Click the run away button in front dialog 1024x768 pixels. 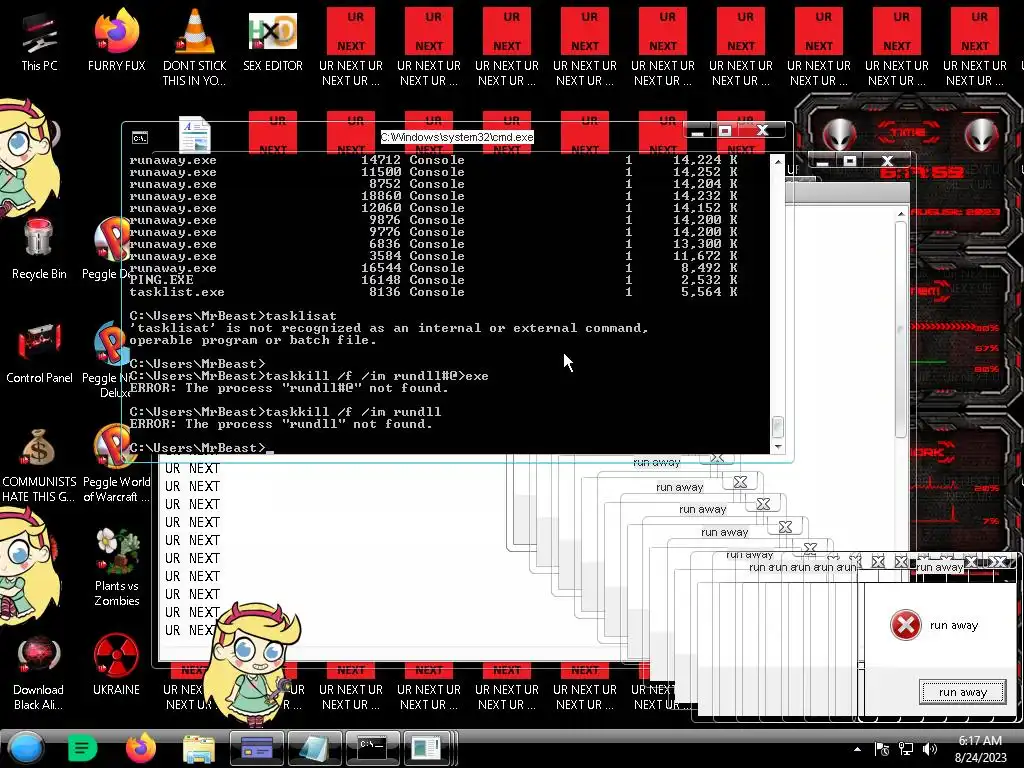[963, 692]
